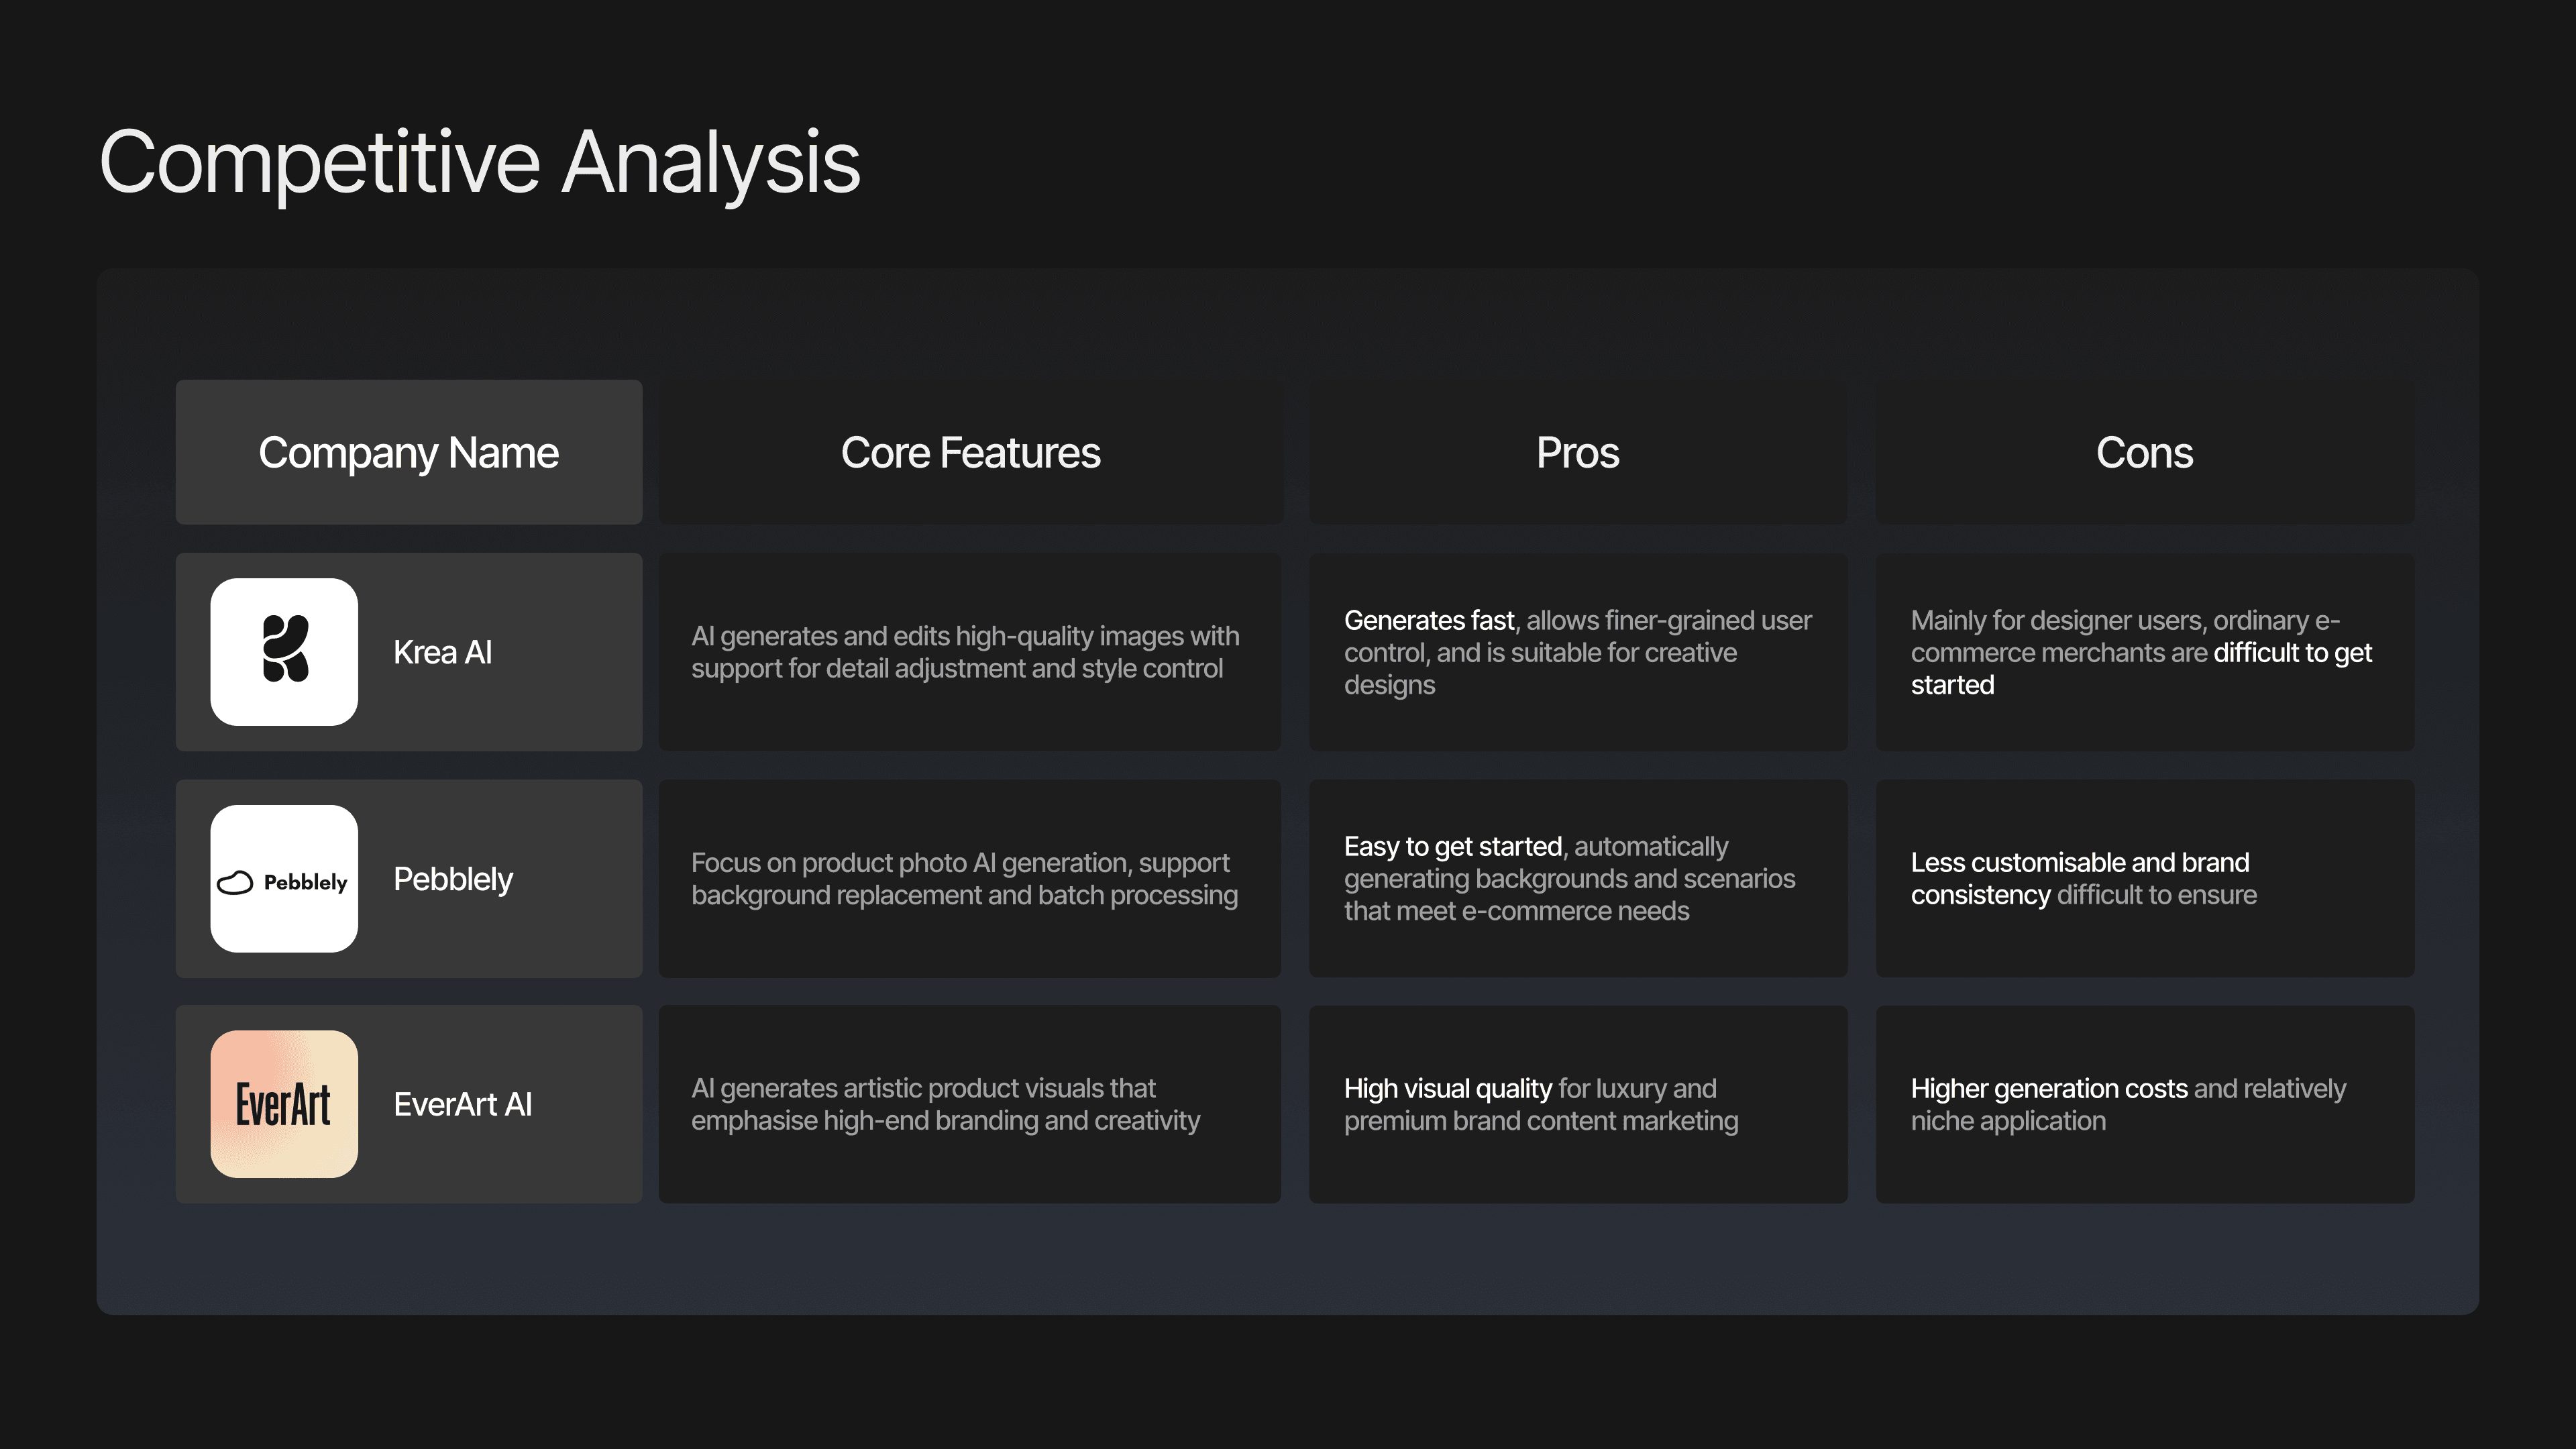Select the Pebblely company name text
The width and height of the screenshot is (2576, 1449).
453,879
